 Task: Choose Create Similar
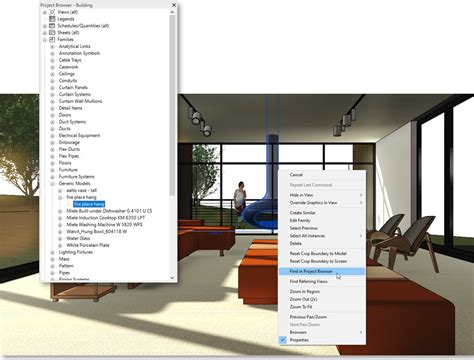click(x=322, y=212)
